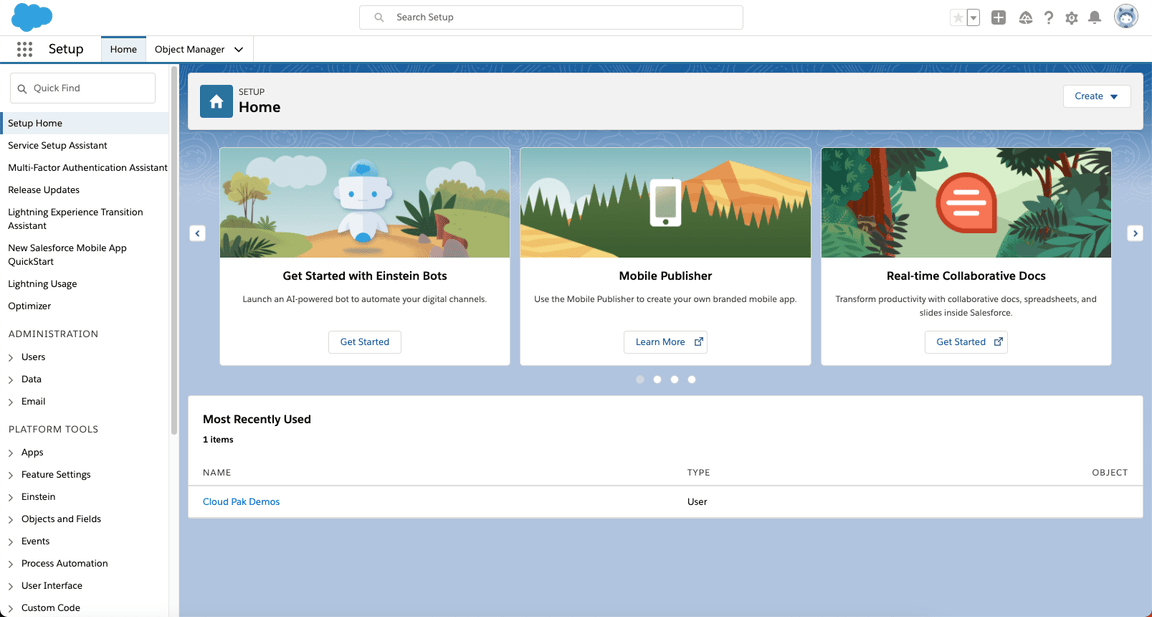The height and width of the screenshot is (617, 1152).
Task: Click the OBJECT column header
Action: coord(1109,472)
